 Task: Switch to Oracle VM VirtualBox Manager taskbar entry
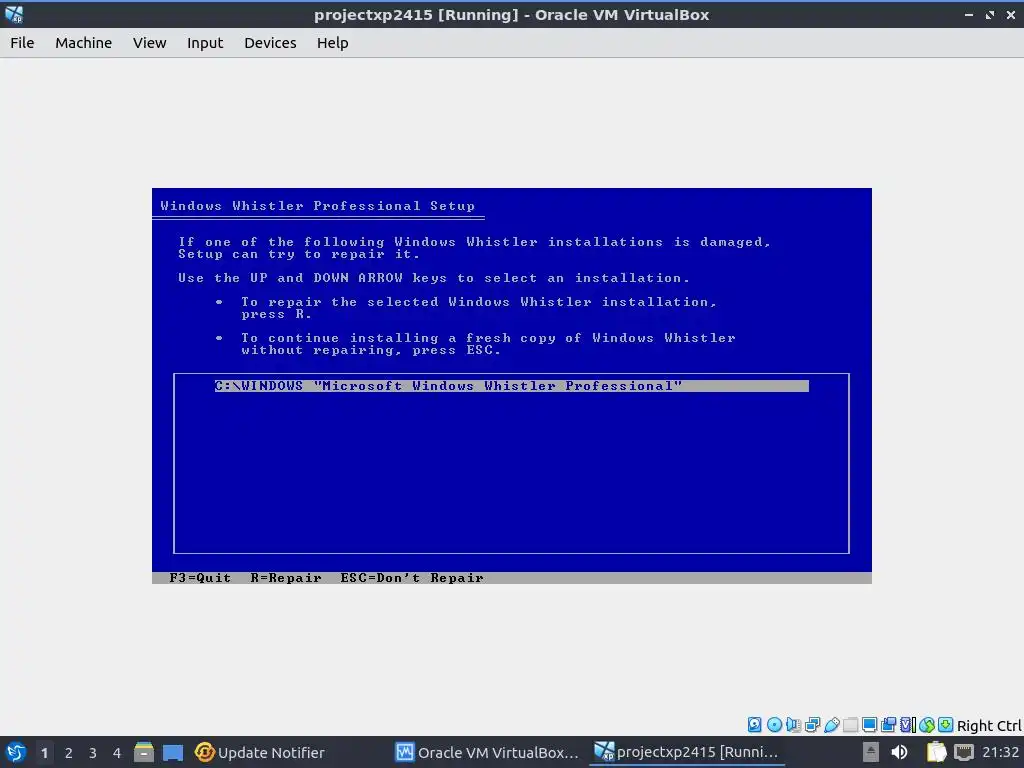pos(487,752)
